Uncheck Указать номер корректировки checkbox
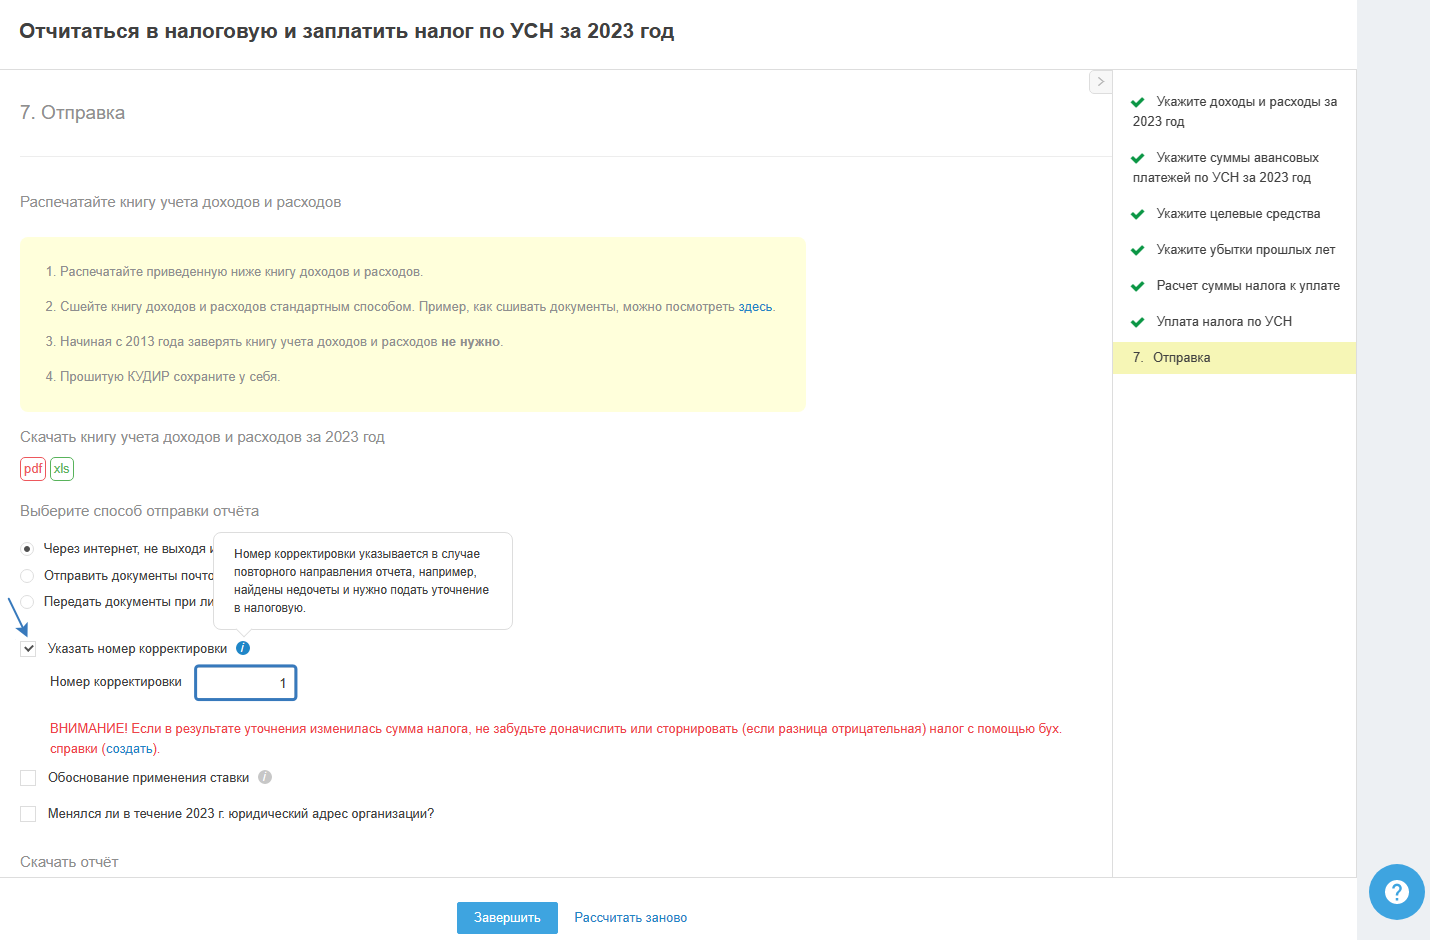1430x940 pixels. (29, 649)
